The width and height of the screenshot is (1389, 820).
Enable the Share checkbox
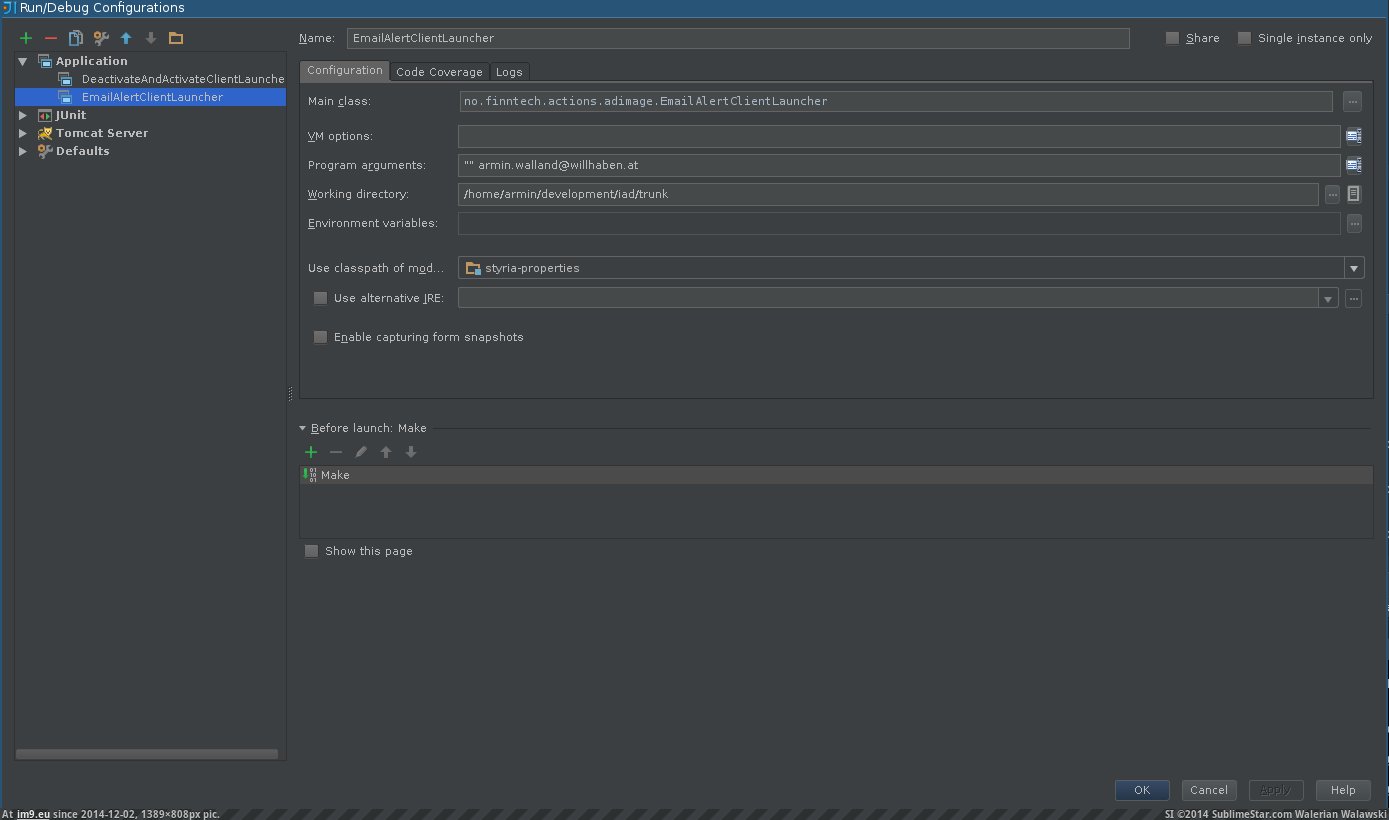click(x=1173, y=38)
